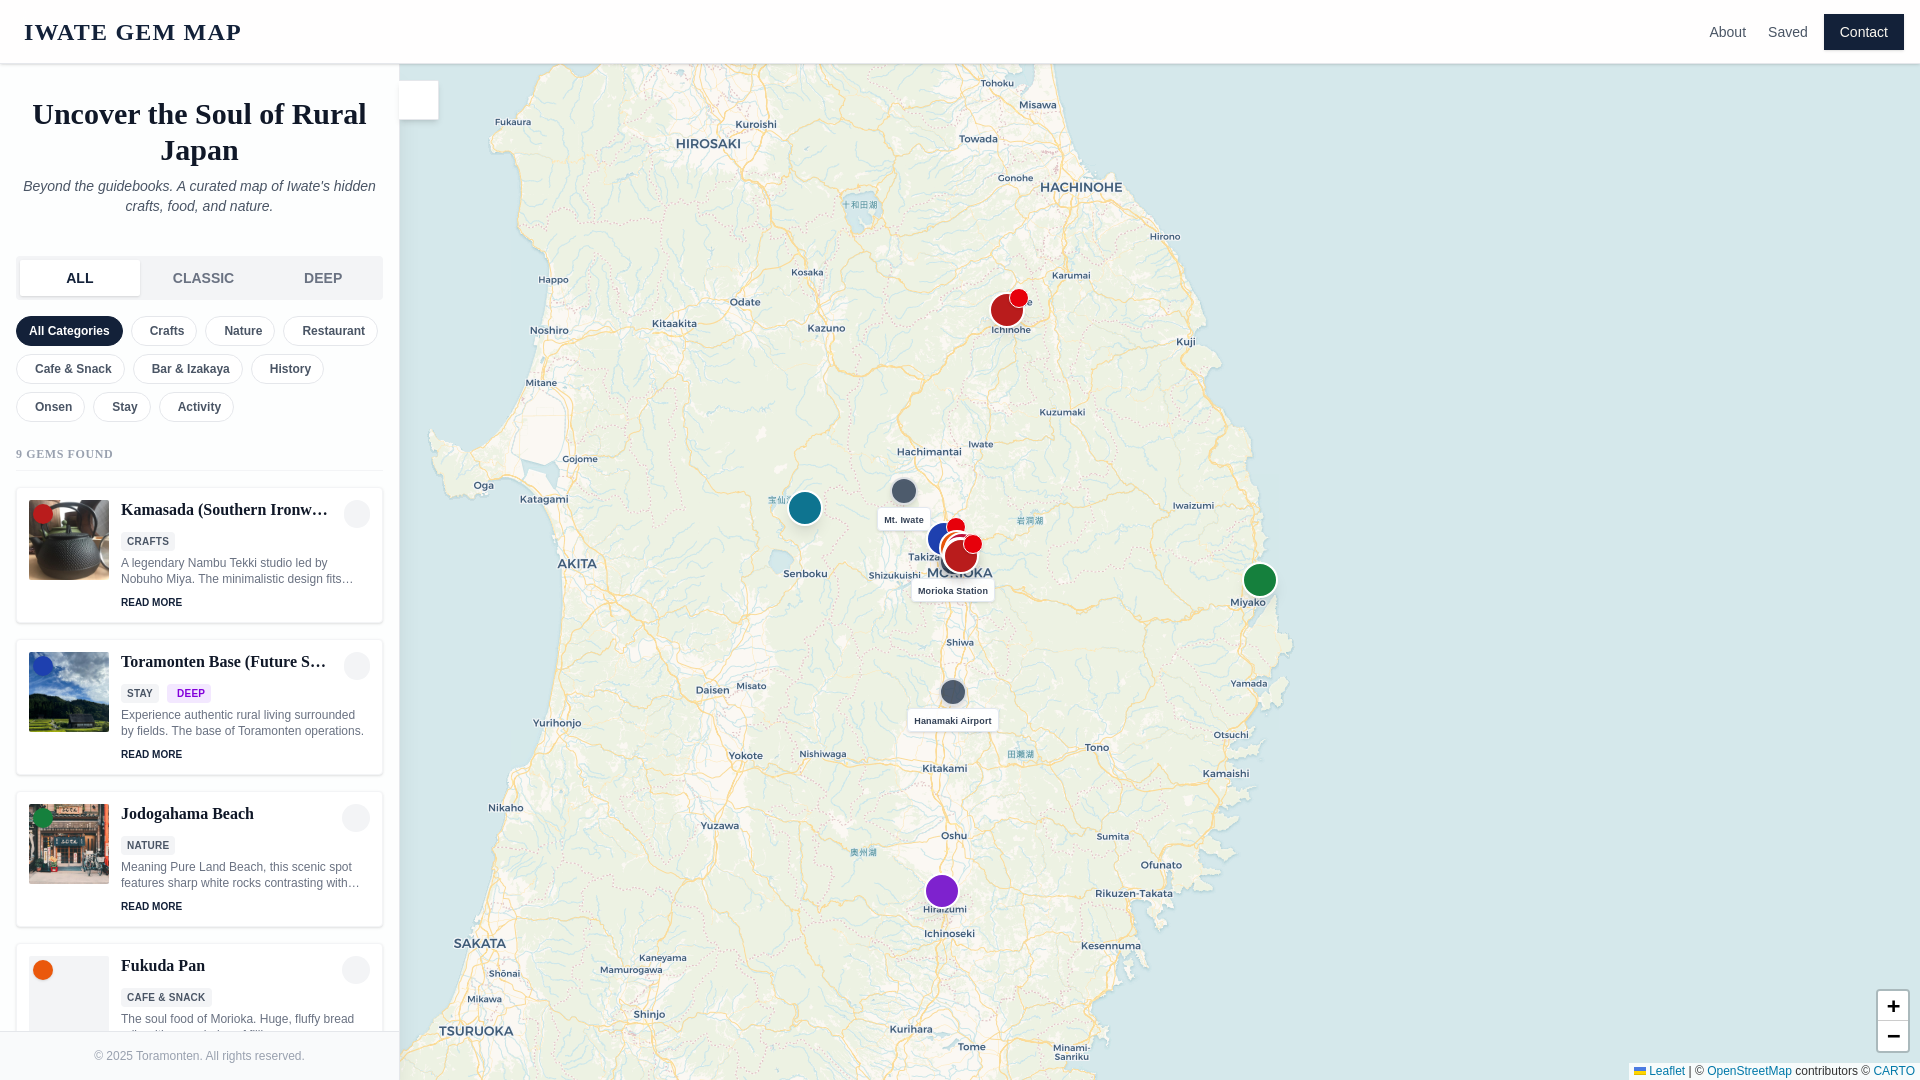Toggle sidebar with map corner button
Viewport: 1920px width, 1080px height.
click(x=419, y=100)
